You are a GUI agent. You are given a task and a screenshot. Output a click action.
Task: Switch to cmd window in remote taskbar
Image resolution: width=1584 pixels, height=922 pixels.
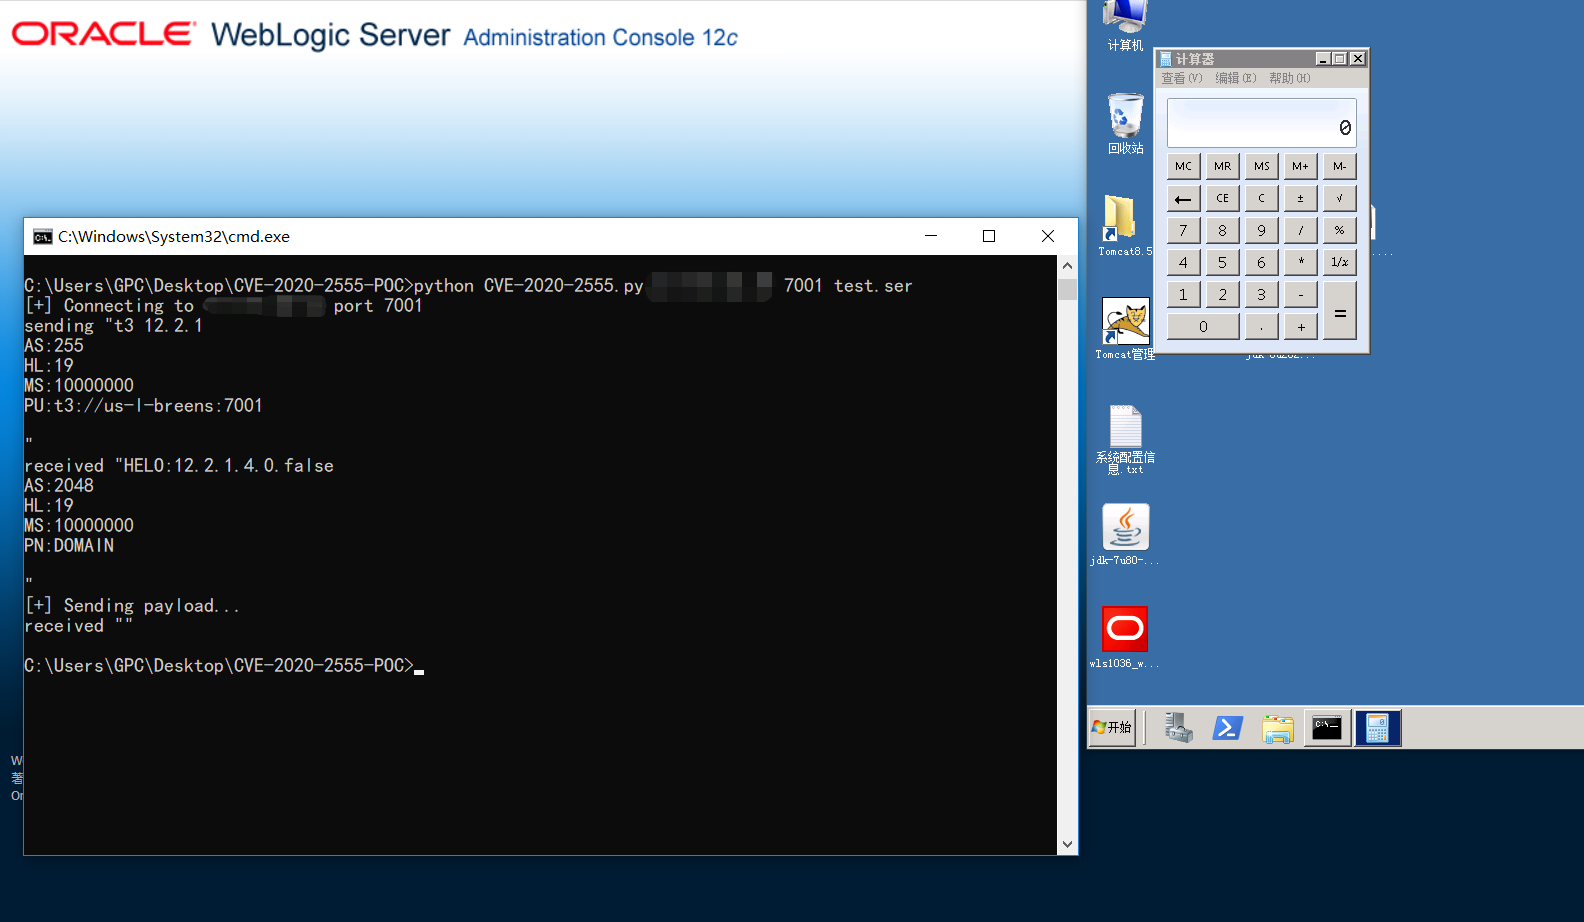click(x=1327, y=728)
